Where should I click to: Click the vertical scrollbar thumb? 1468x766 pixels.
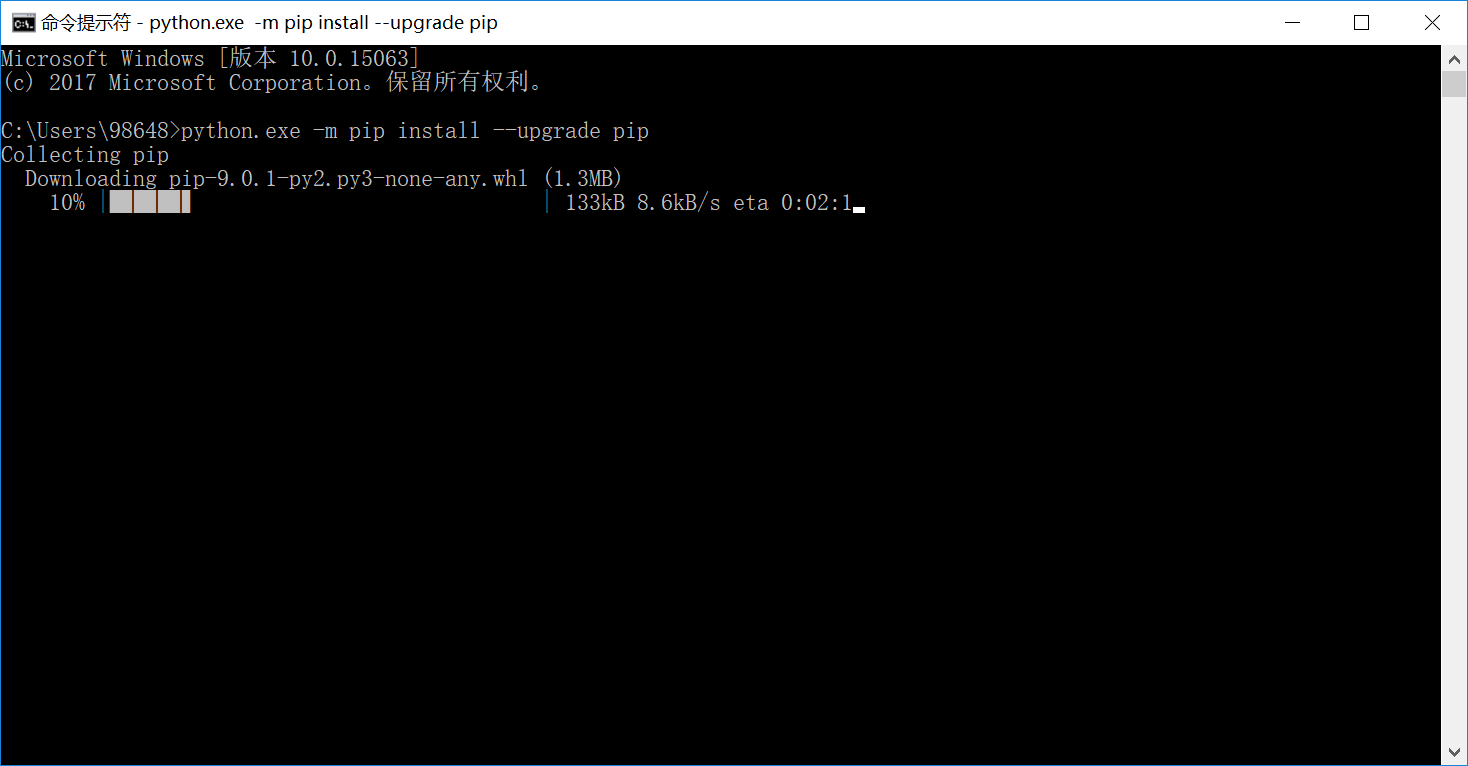pyautogui.click(x=1454, y=84)
